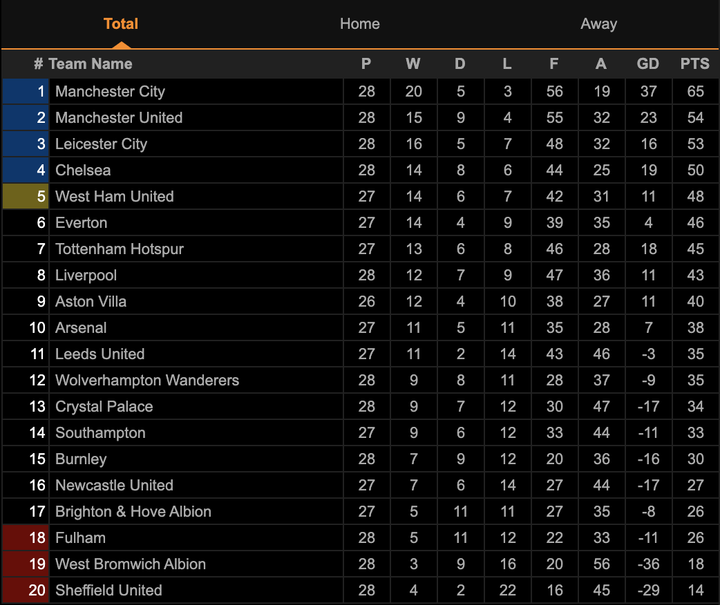Select Wolverhampton Wanderers in the standings
720x605 pixels.
click(146, 380)
